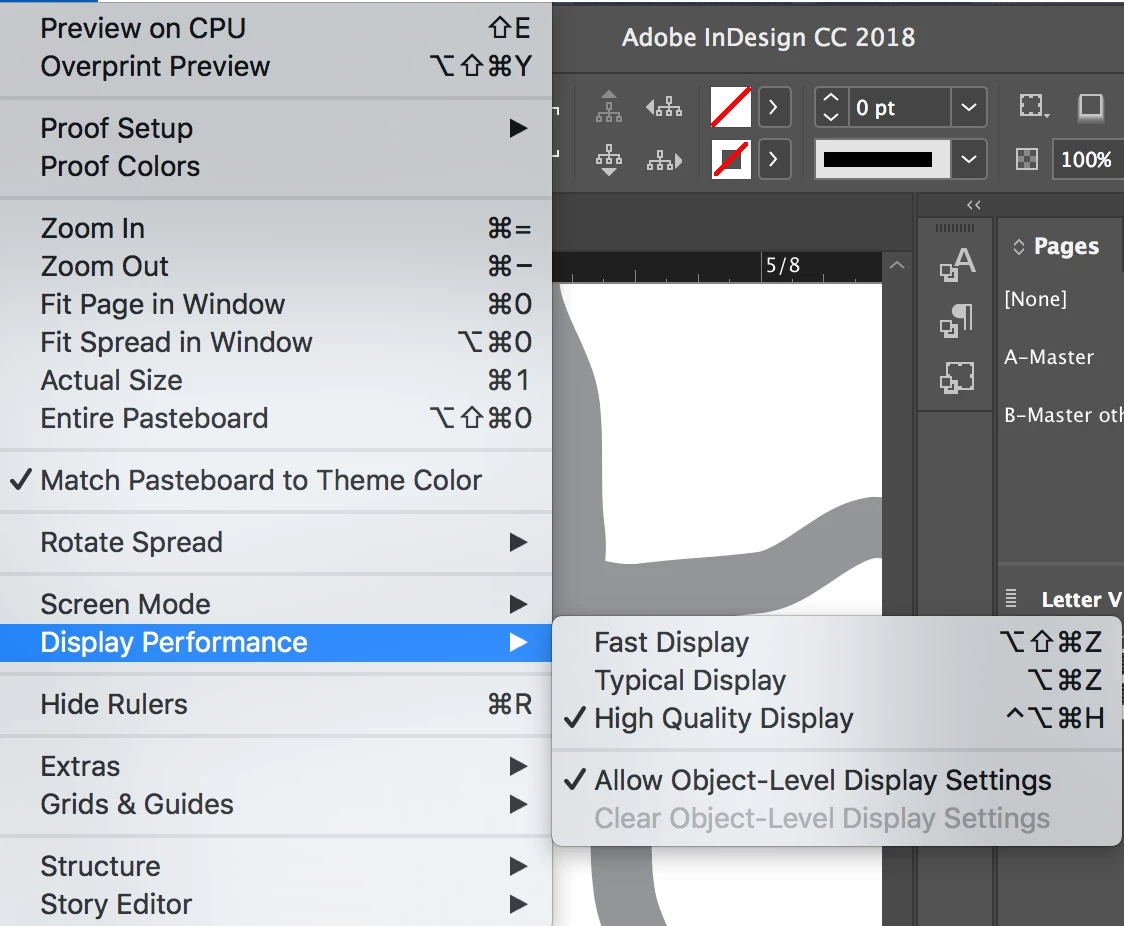Open the stroke style dropdown arrow
1124x926 pixels.
pos(968,159)
